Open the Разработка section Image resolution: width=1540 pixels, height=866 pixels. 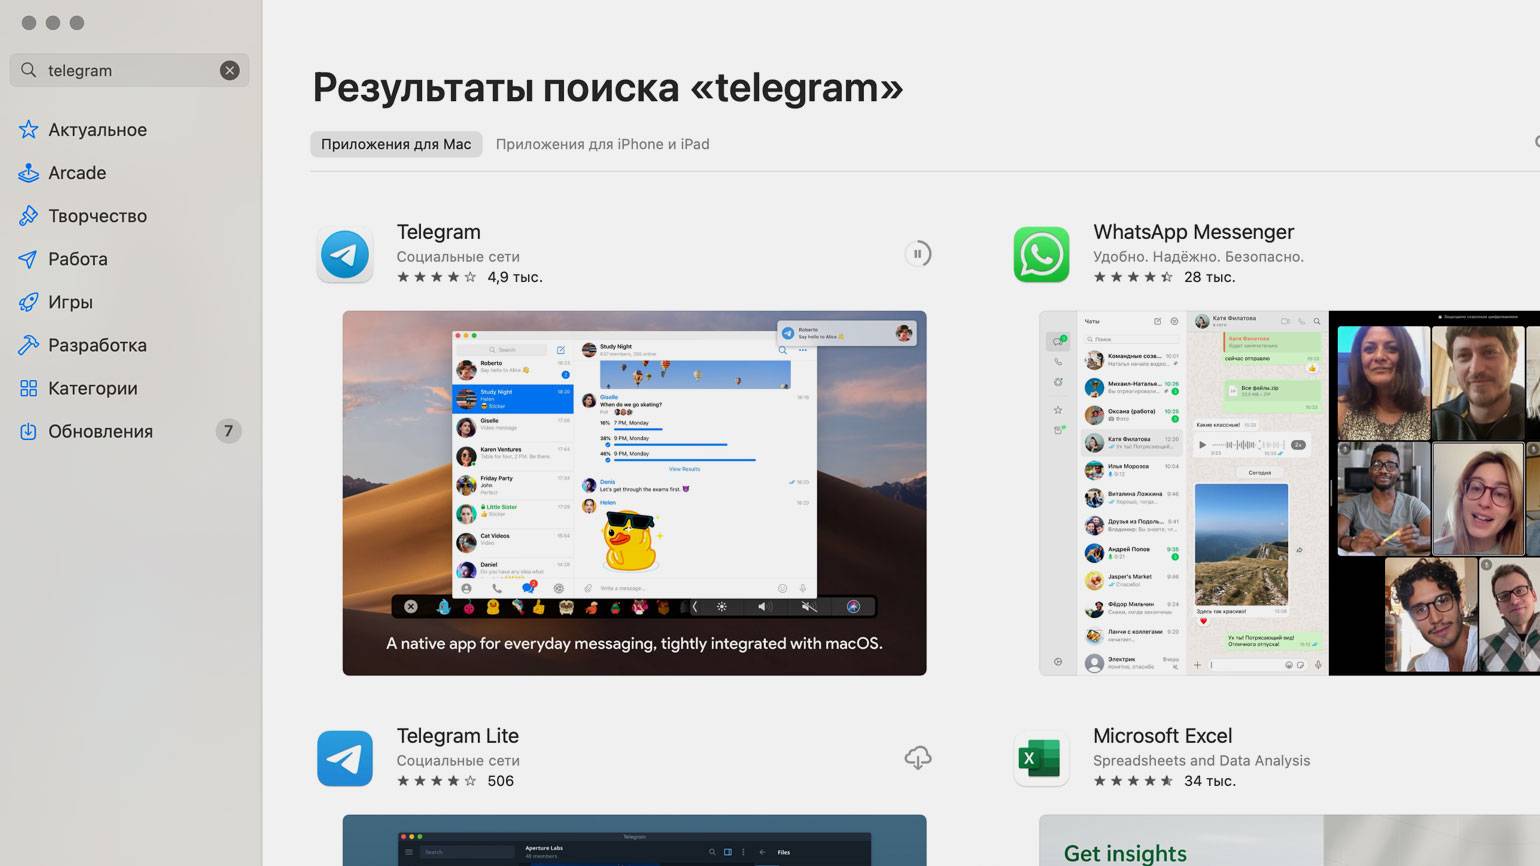coord(97,345)
